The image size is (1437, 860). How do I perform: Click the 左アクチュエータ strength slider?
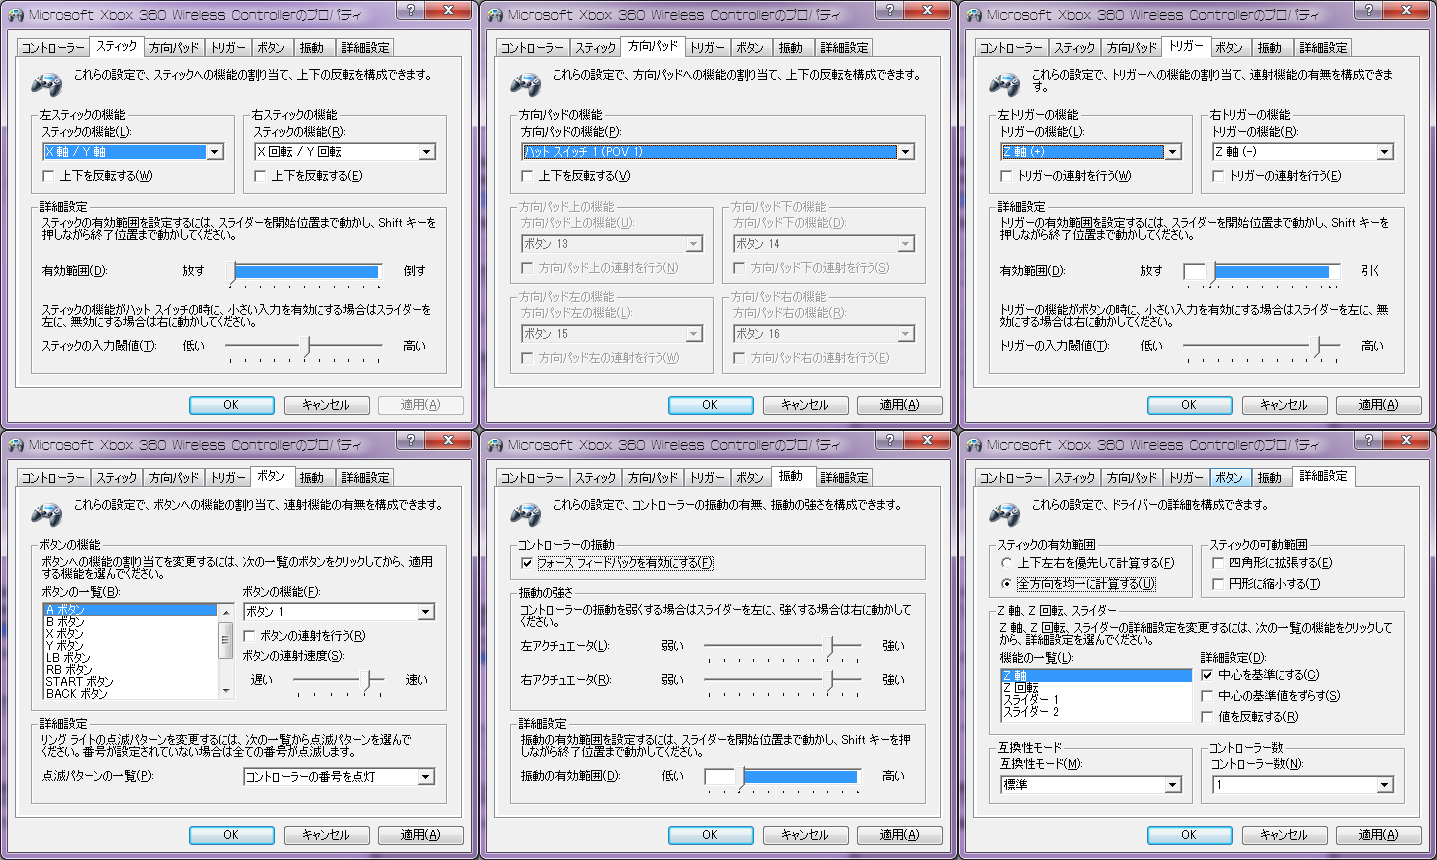coord(783,647)
